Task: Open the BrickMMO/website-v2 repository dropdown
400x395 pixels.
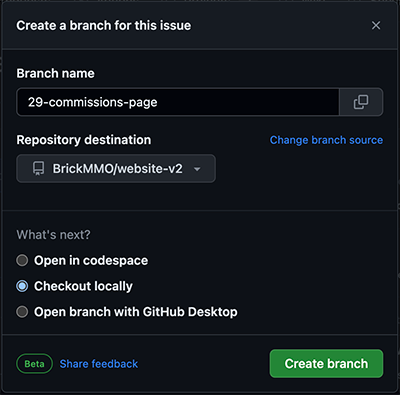Action: 116,168
